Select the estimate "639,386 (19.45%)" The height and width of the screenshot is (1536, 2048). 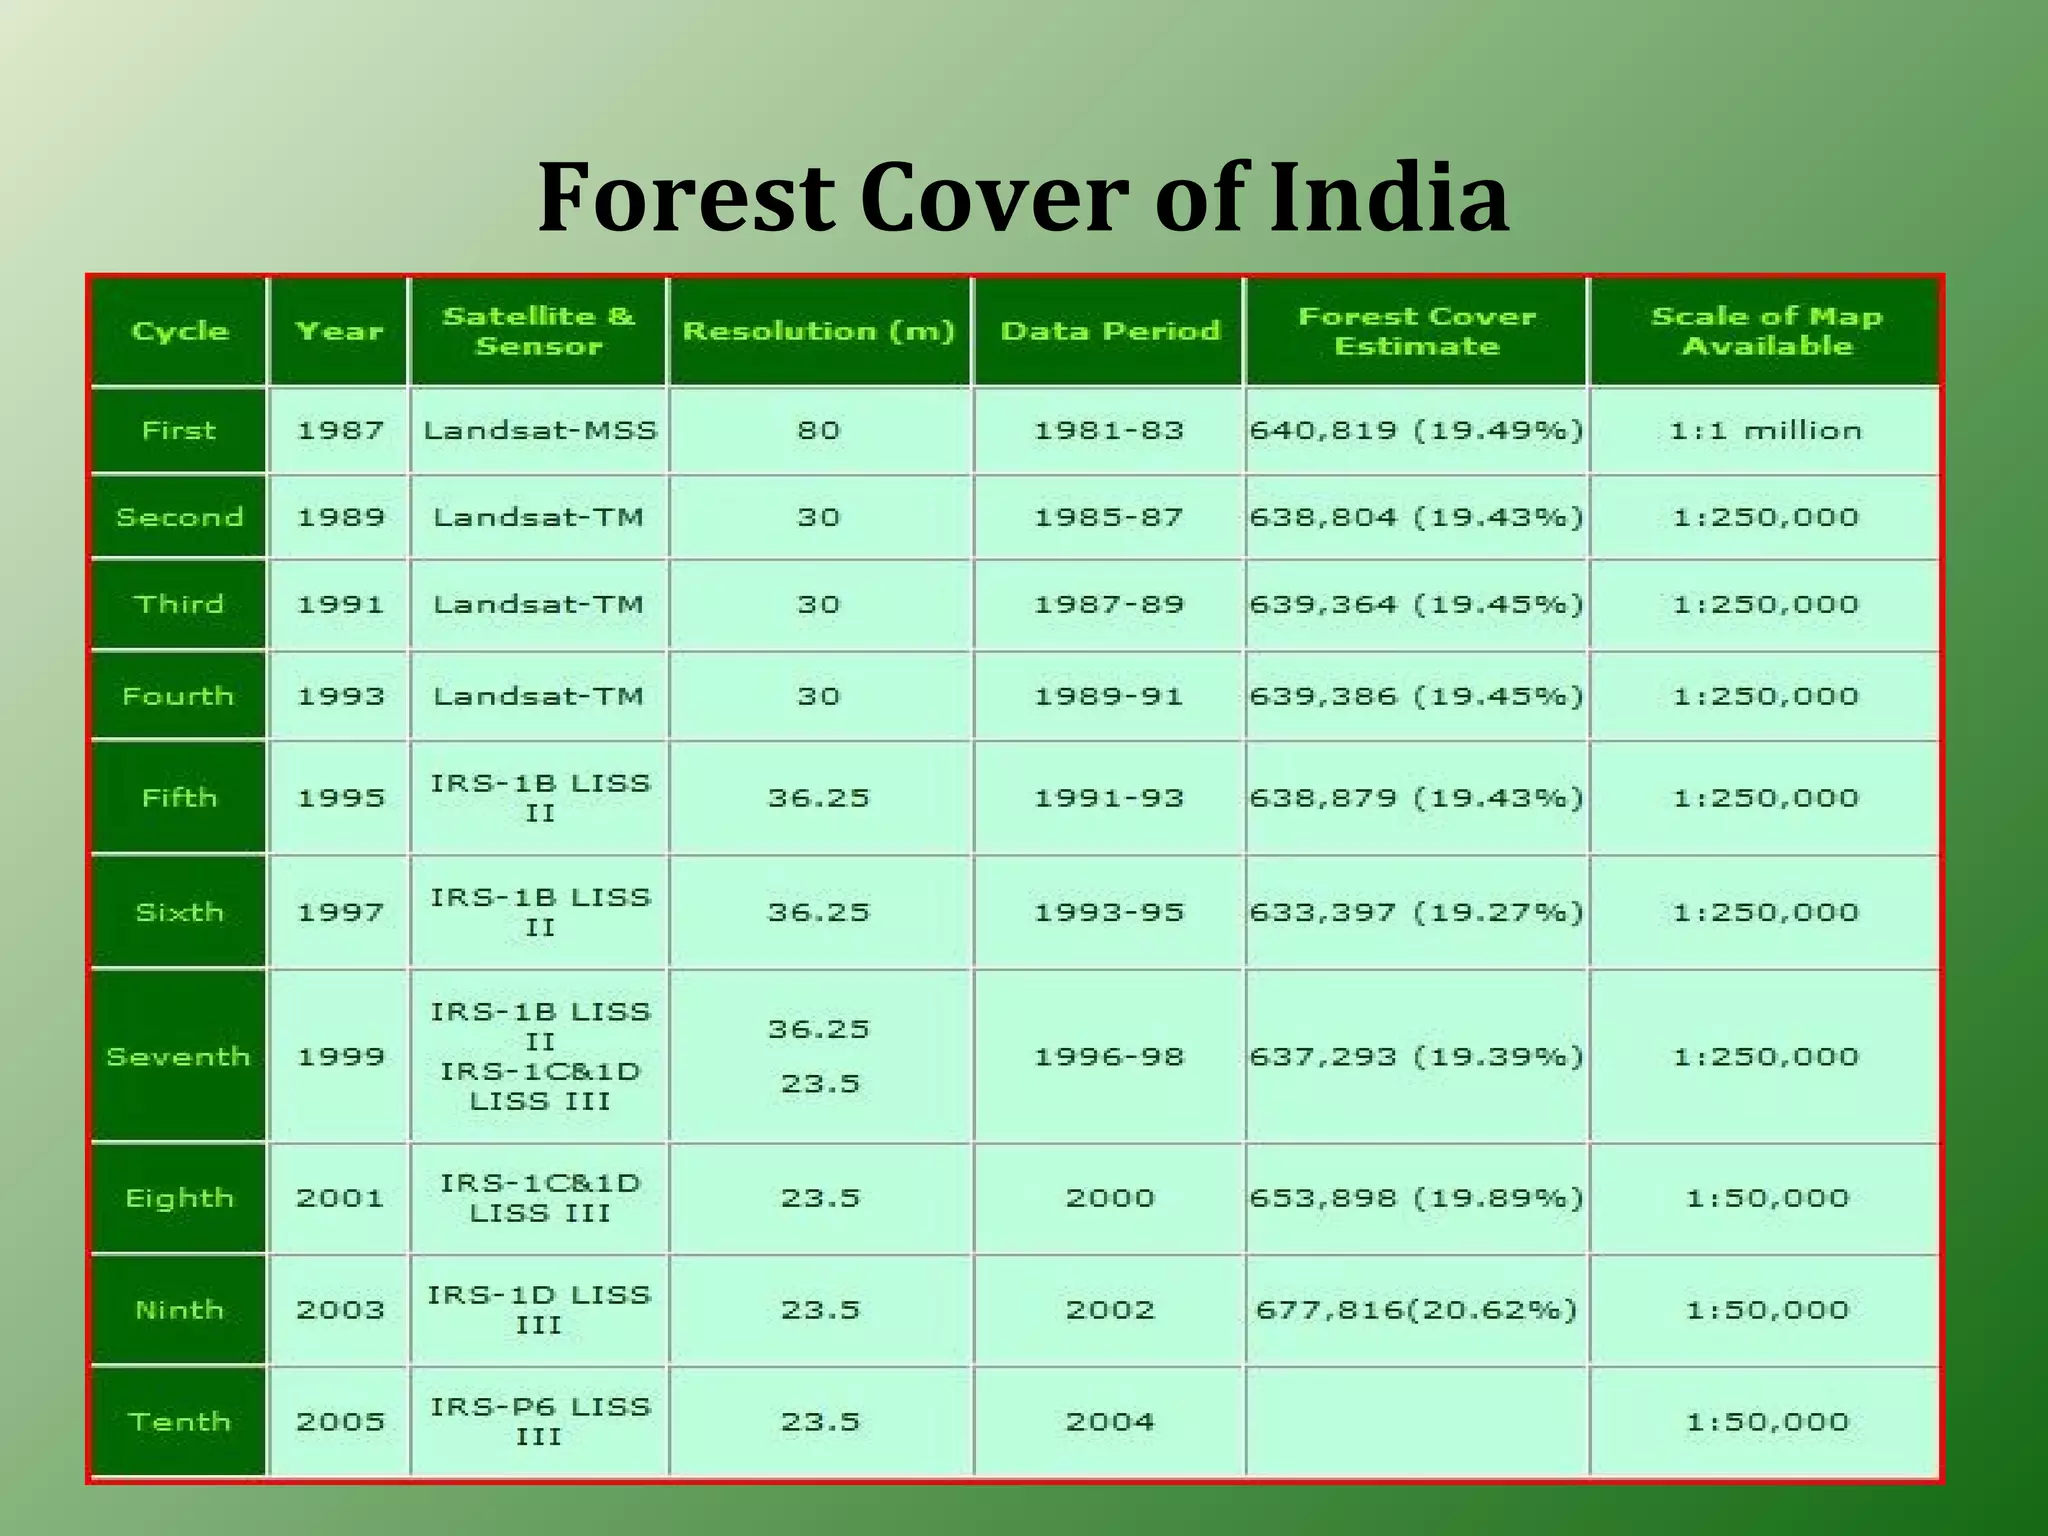click(1417, 696)
